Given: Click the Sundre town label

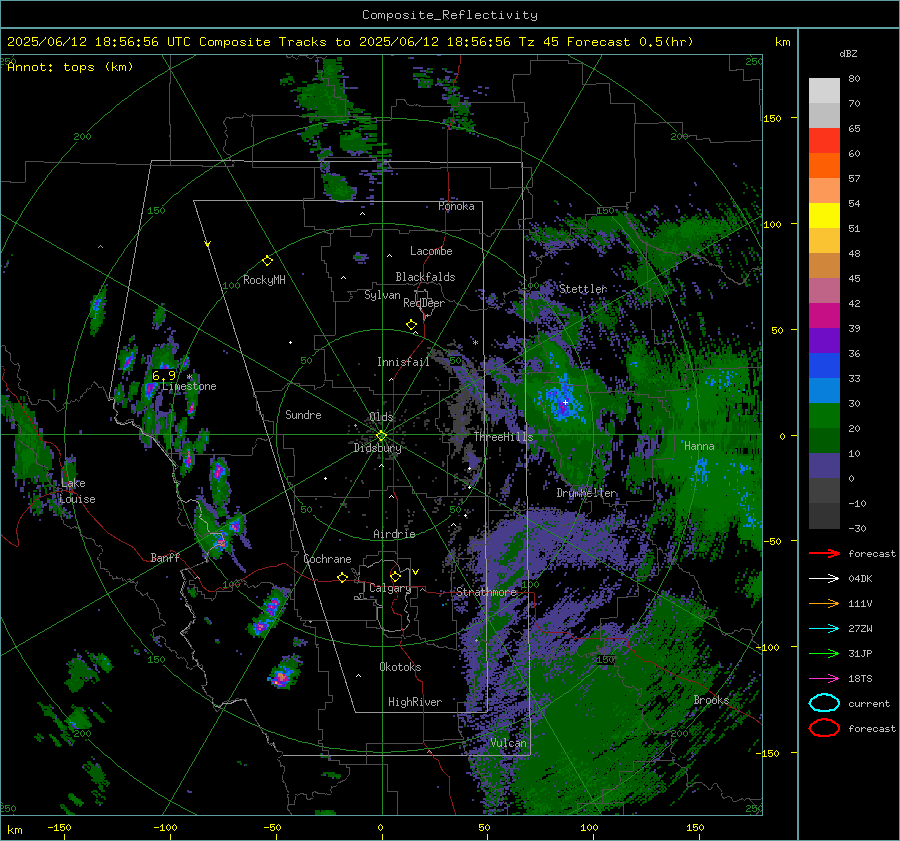Looking at the screenshot, I should point(303,414).
